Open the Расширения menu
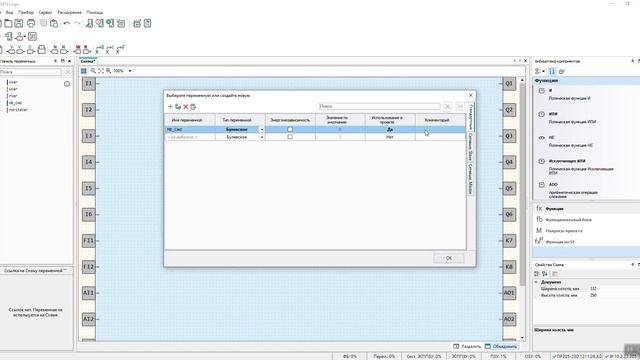Viewport: 640px width, 360px height. [69, 12]
